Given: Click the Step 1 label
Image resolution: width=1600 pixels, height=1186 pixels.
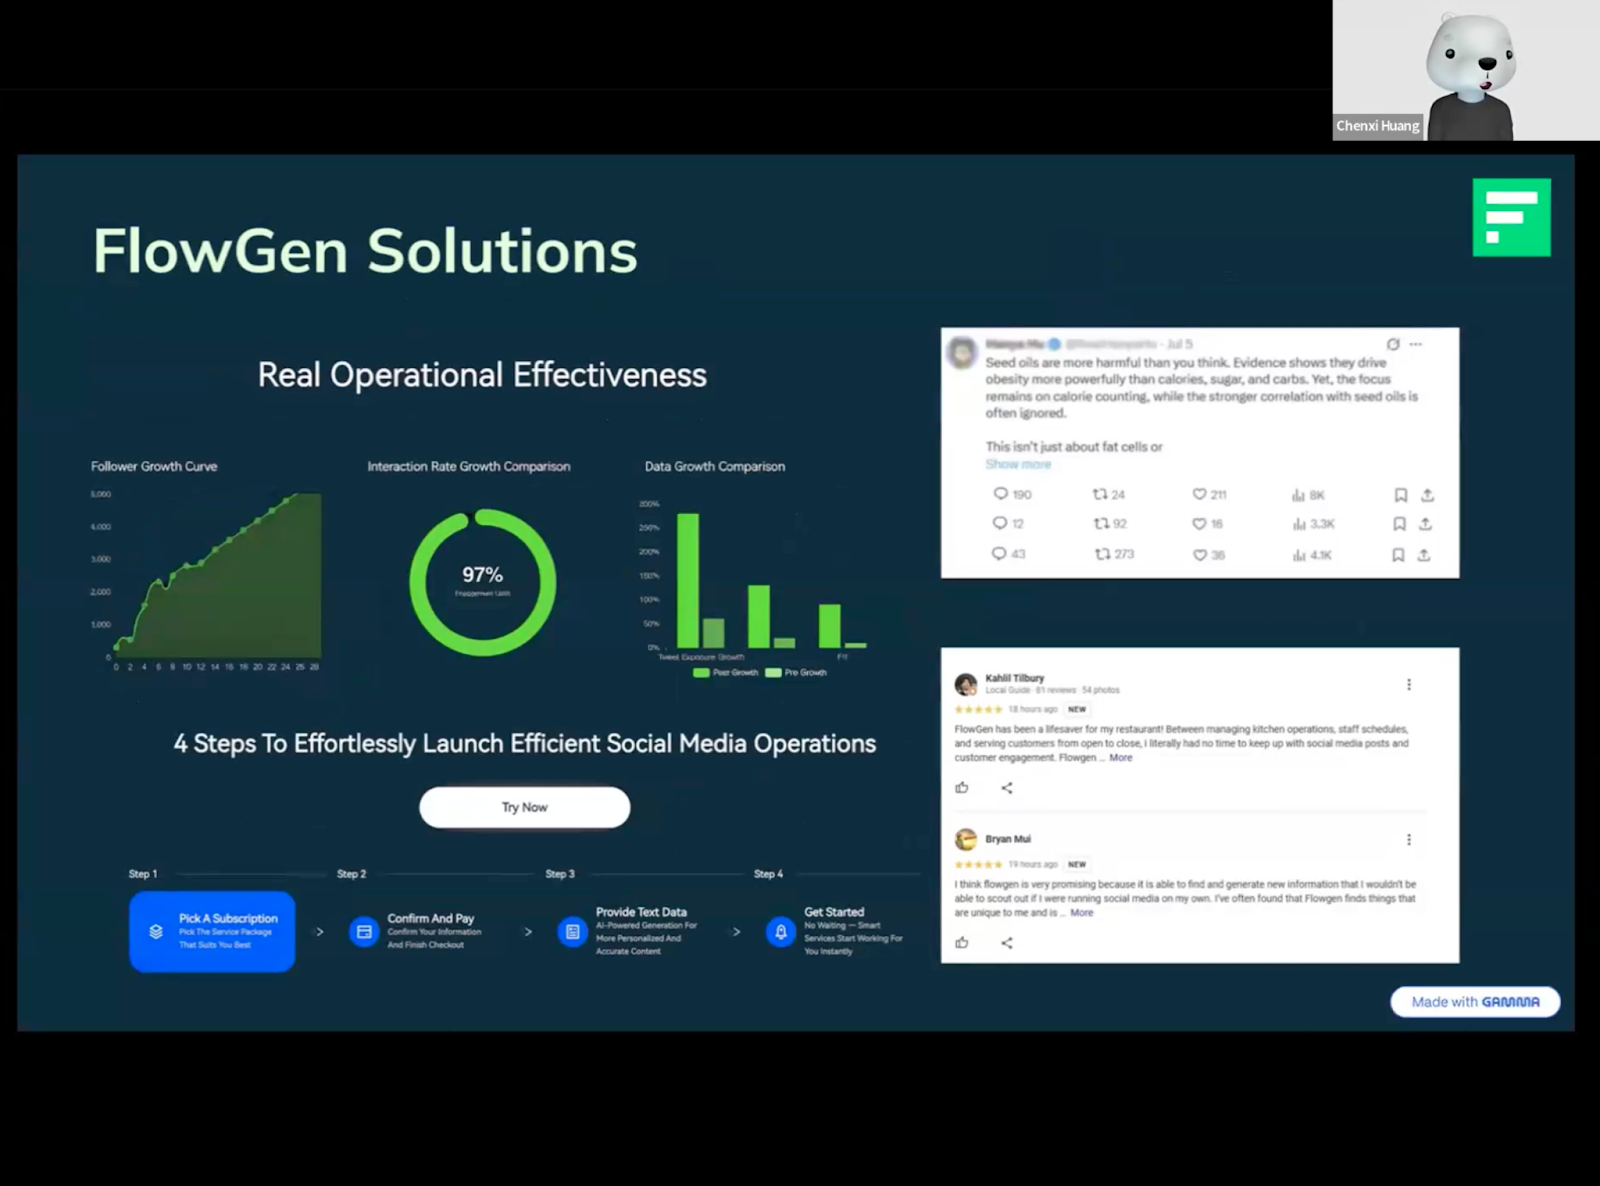Looking at the screenshot, I should (x=143, y=874).
